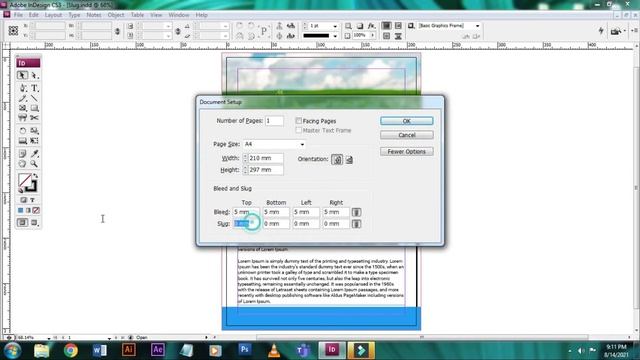This screenshot has width=640, height=360.
Task: Open the zoom level dropdown in status bar
Action: (x=49, y=338)
